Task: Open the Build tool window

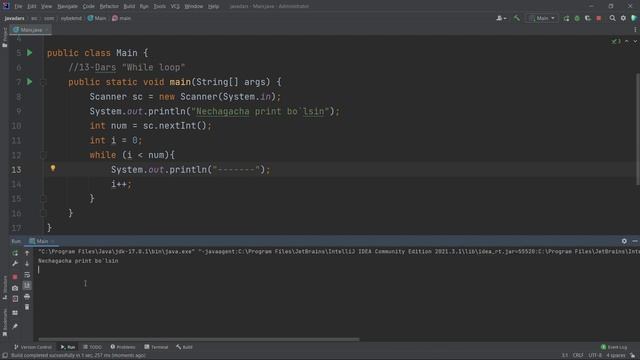Action: point(184,347)
